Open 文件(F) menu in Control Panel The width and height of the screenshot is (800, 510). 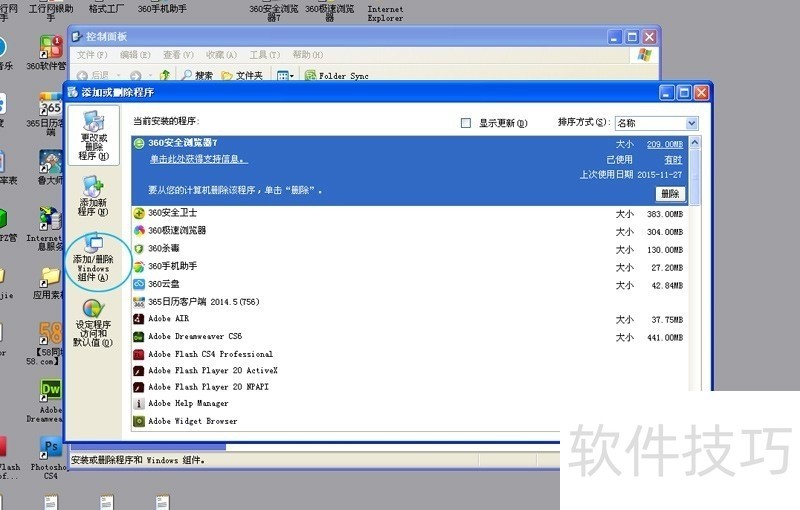pyautogui.click(x=92, y=55)
